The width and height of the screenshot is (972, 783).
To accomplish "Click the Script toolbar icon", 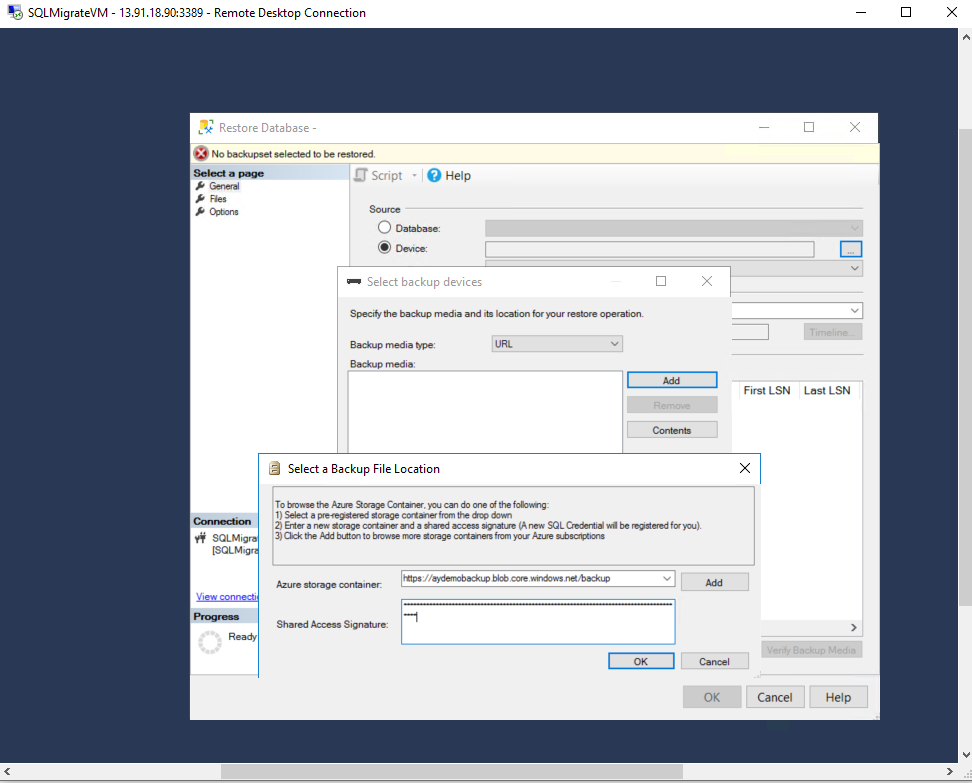I will pyautogui.click(x=361, y=175).
